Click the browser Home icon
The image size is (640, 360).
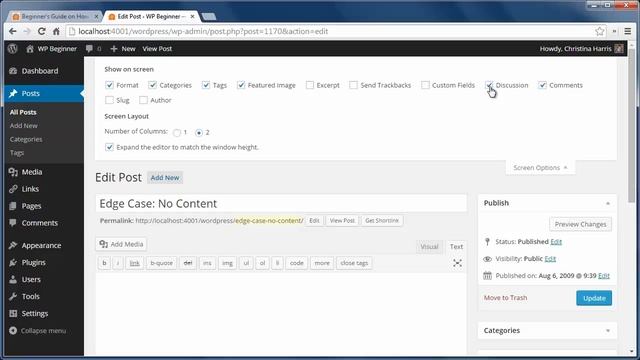pos(56,31)
